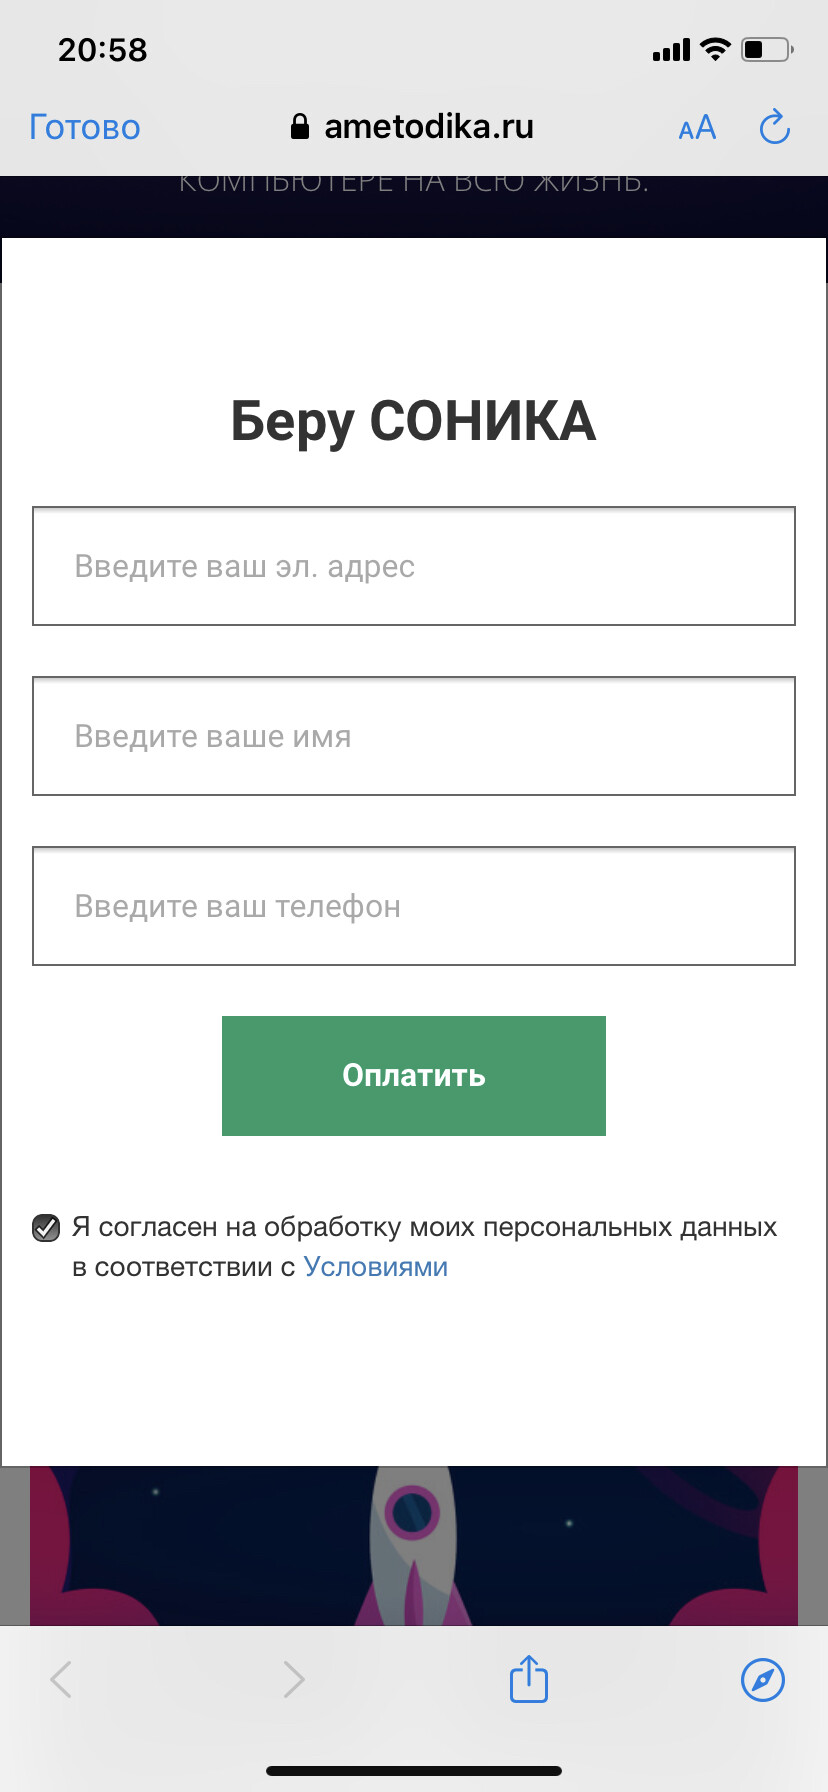Tap the rocket illustration below the form

pos(412,1546)
